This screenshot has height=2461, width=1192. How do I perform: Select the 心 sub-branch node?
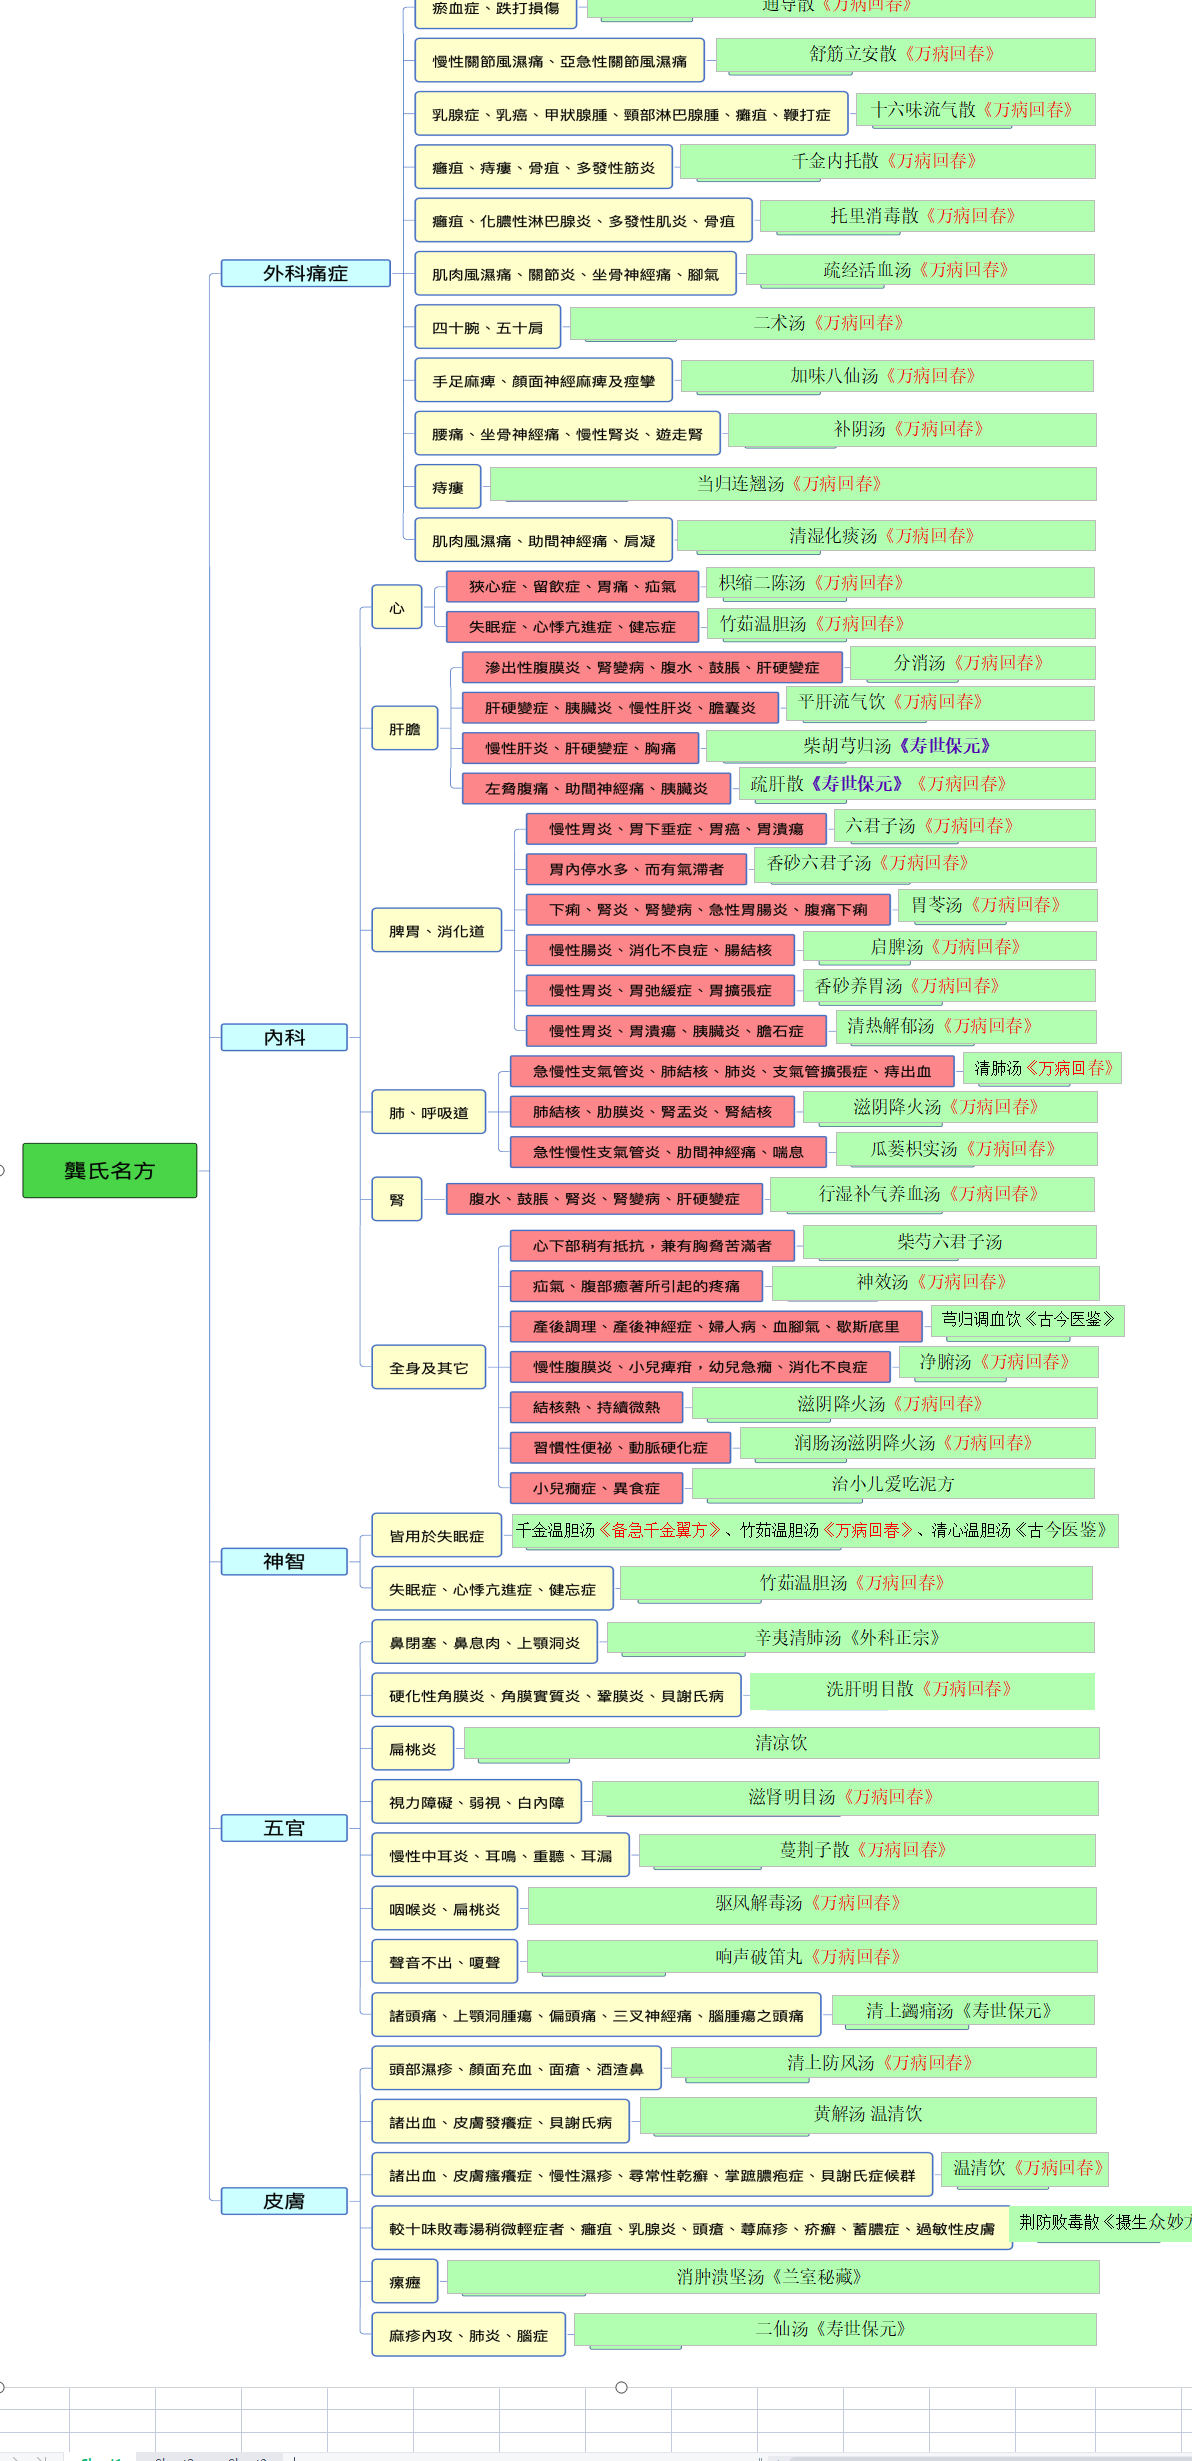pos(397,607)
